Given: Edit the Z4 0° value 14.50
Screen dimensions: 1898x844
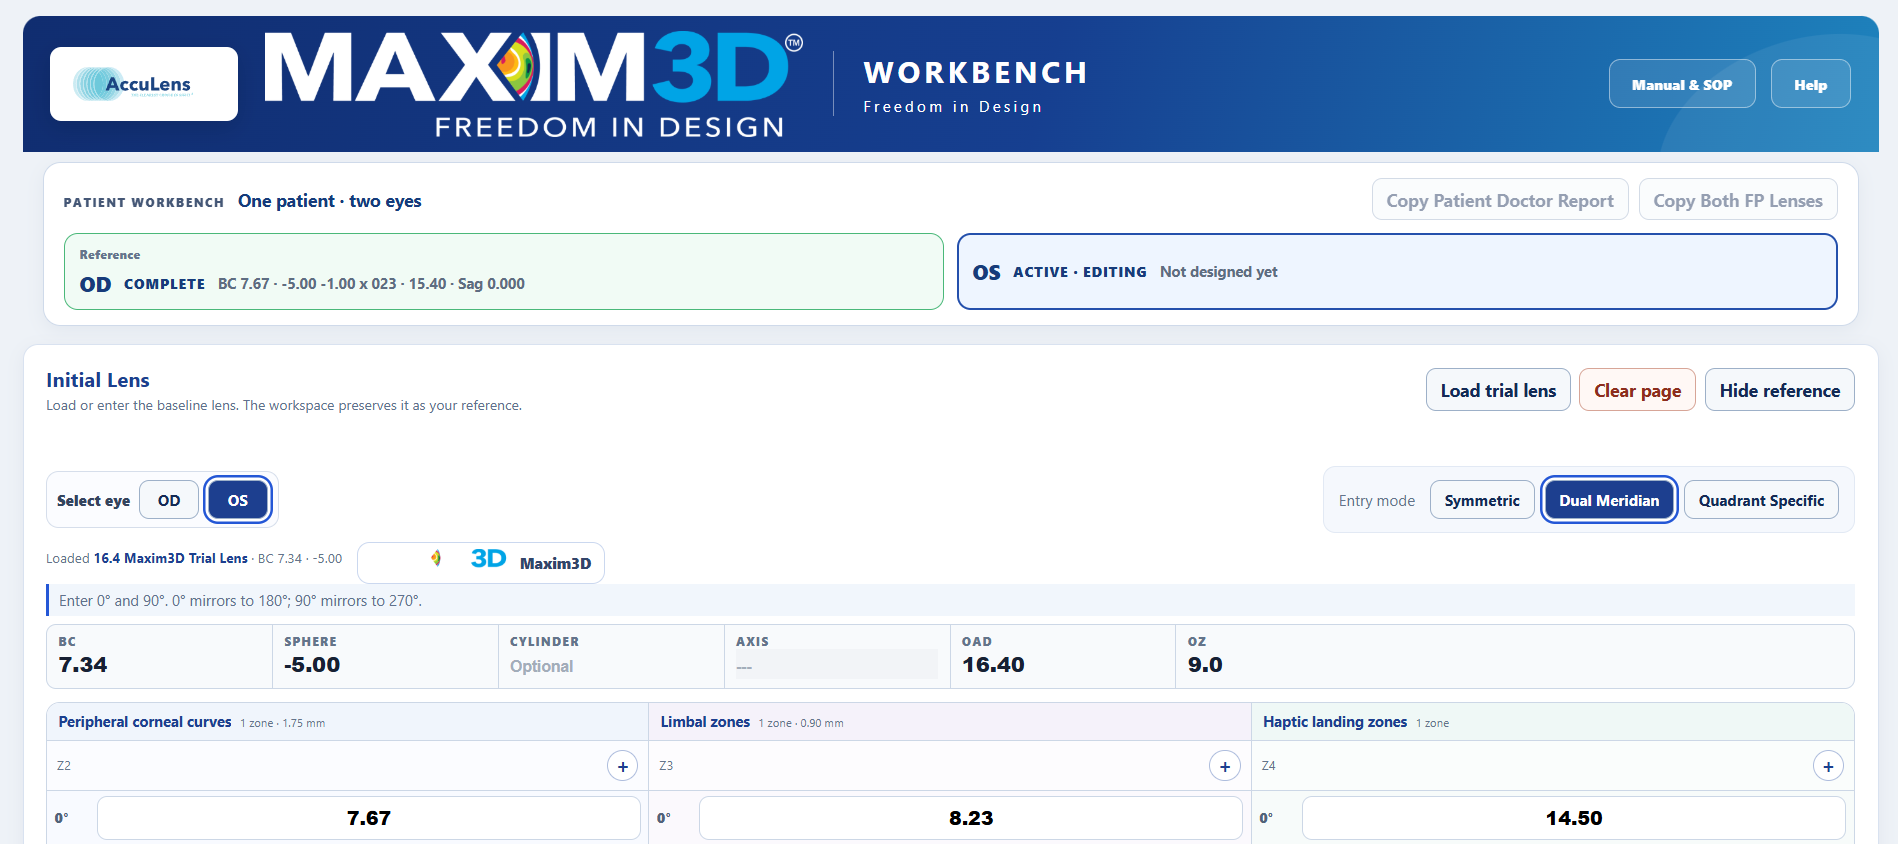Looking at the screenshot, I should [x=1573, y=818].
